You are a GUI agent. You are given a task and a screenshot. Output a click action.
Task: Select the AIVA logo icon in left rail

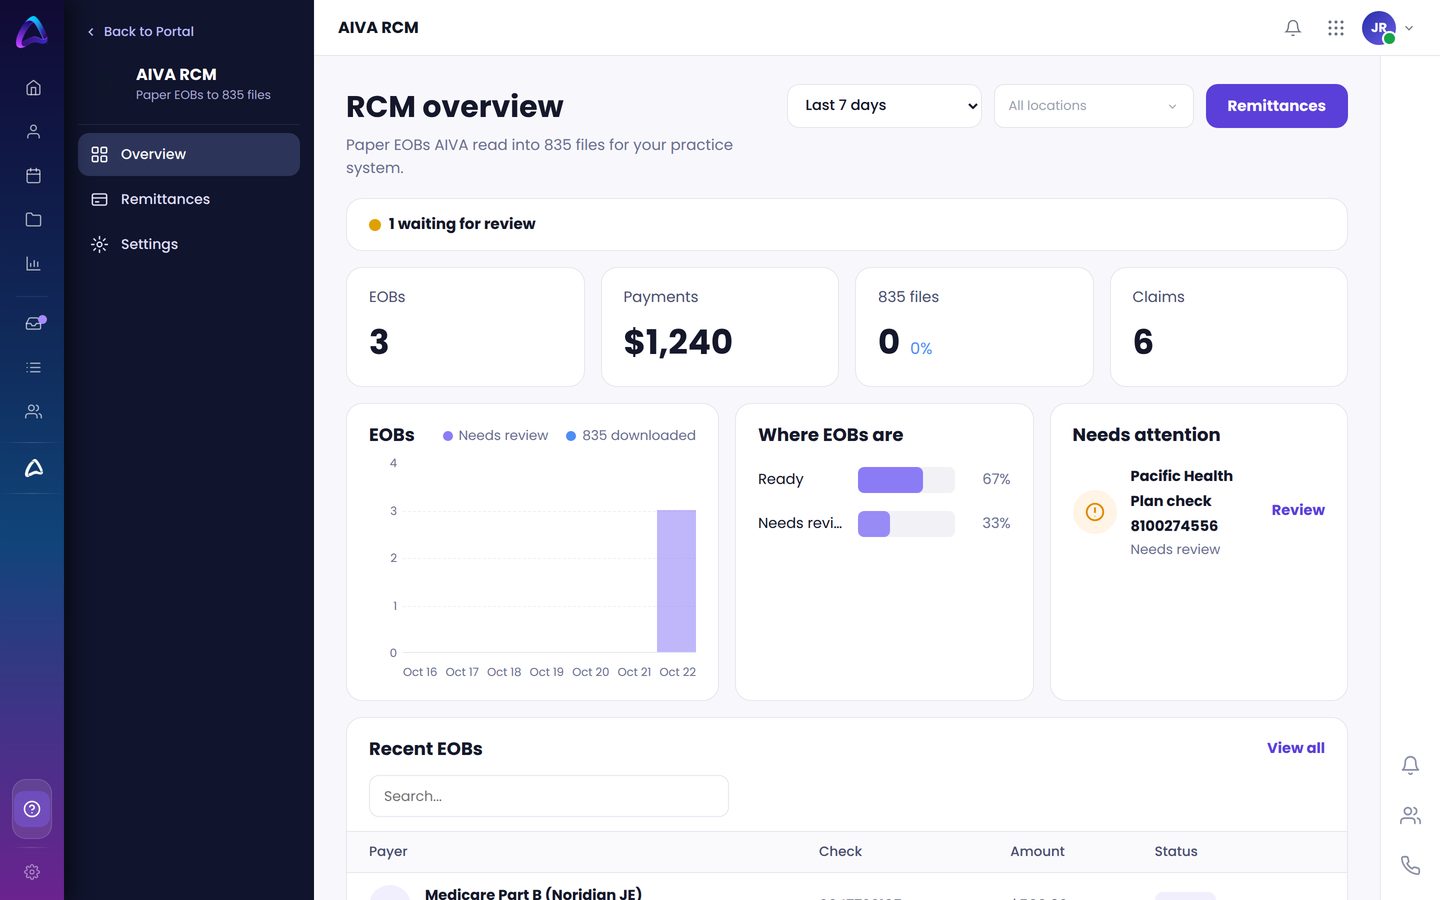click(33, 468)
